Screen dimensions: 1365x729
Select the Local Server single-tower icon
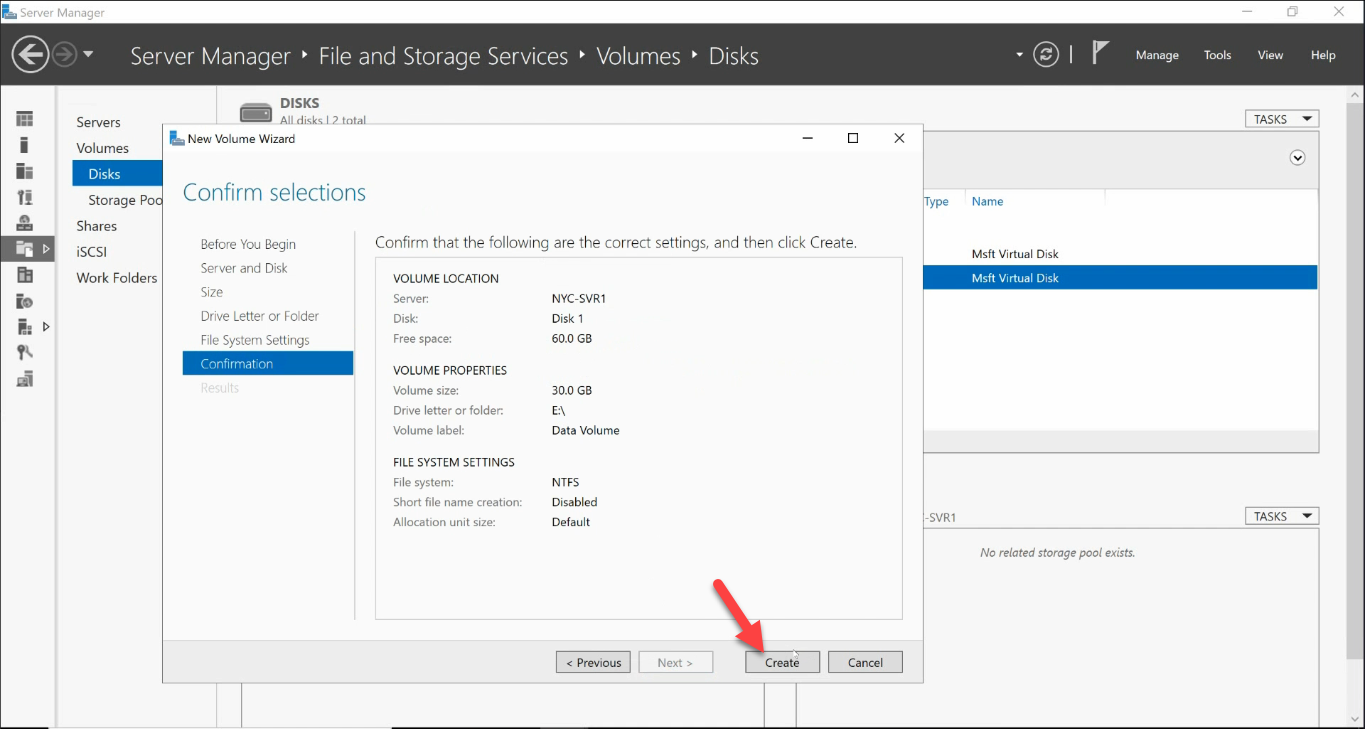click(25, 145)
